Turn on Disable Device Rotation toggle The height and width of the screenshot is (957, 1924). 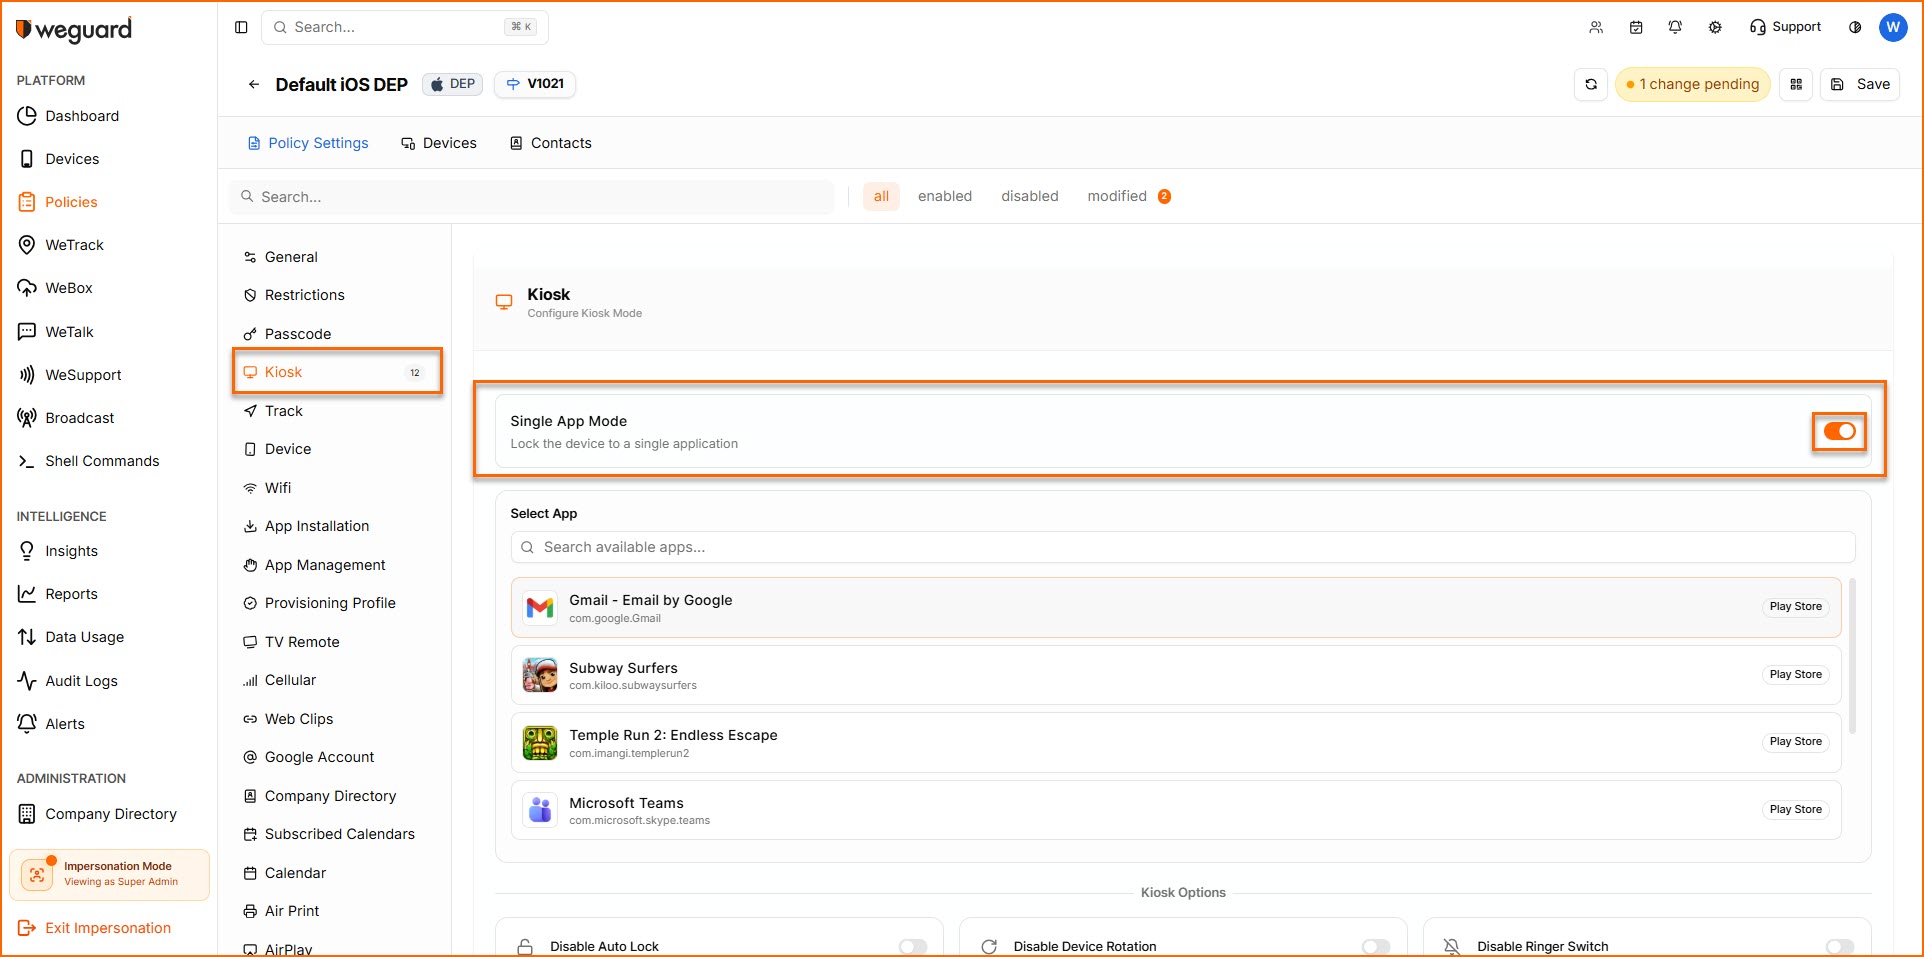[x=1376, y=946]
